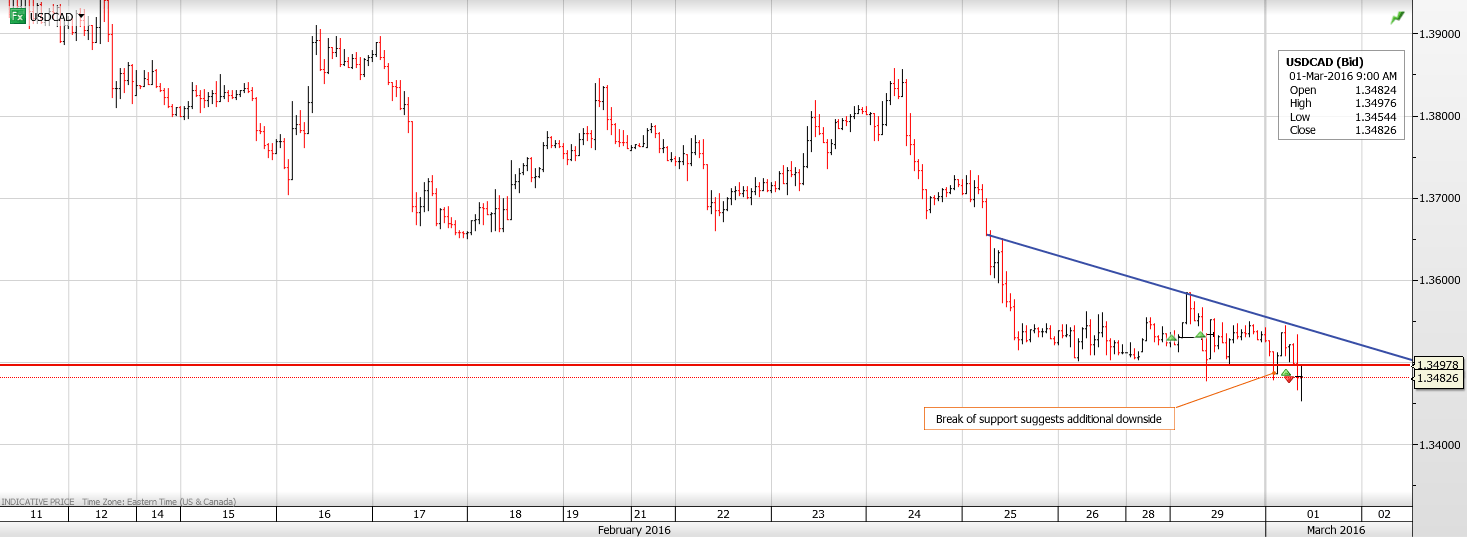
Task: Click the 1.34000 level on price axis
Action: pyautogui.click(x=1440, y=444)
